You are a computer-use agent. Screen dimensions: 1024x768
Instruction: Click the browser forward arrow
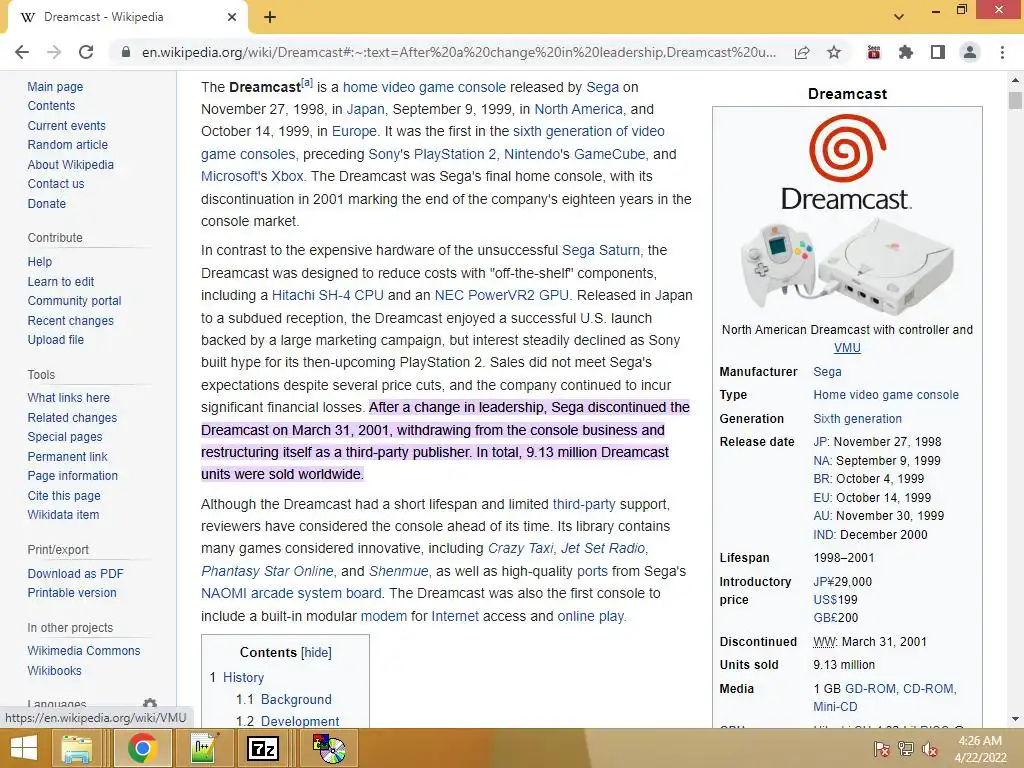tap(54, 52)
